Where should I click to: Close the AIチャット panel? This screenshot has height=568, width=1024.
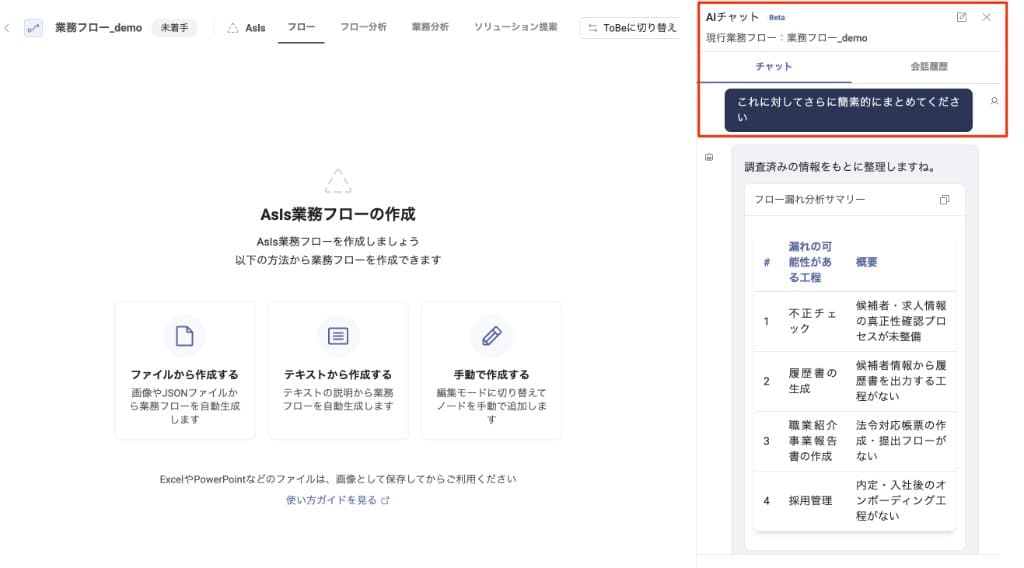pos(986,18)
